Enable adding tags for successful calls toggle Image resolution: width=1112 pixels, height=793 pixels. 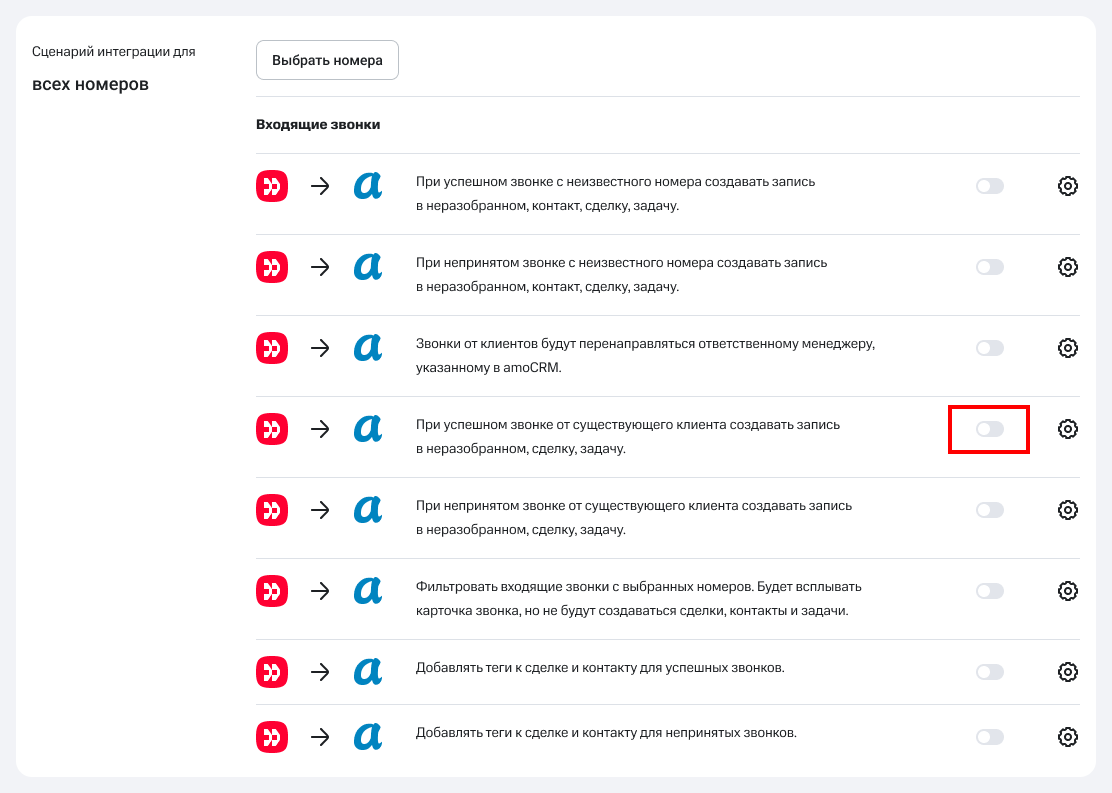tap(989, 671)
